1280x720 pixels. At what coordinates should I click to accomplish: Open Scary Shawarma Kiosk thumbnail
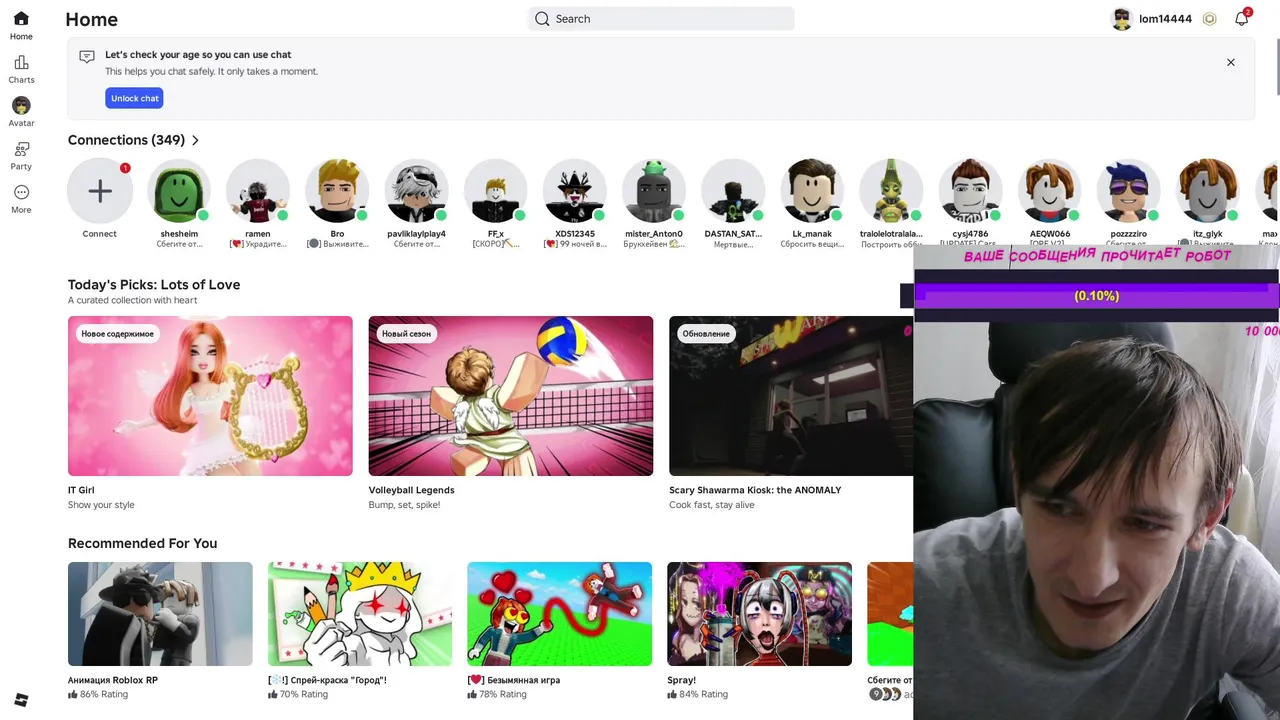tap(791, 396)
